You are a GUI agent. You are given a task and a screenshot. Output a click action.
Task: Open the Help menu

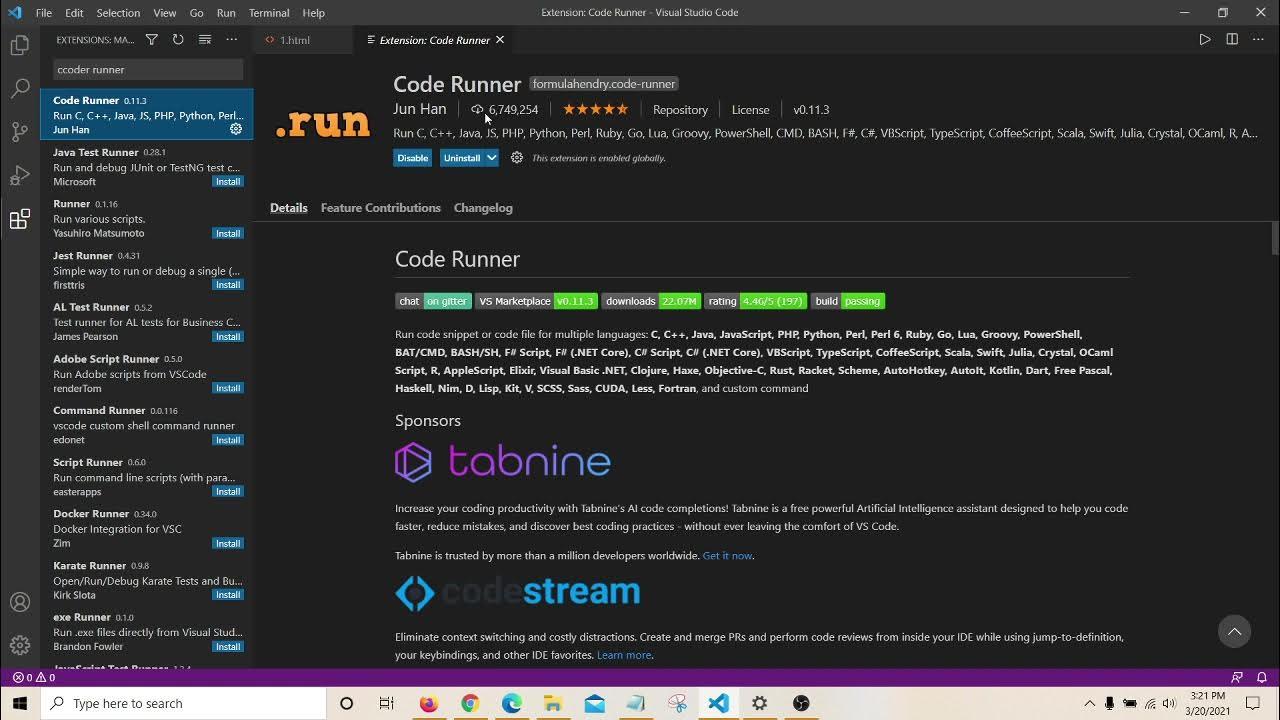pos(314,13)
